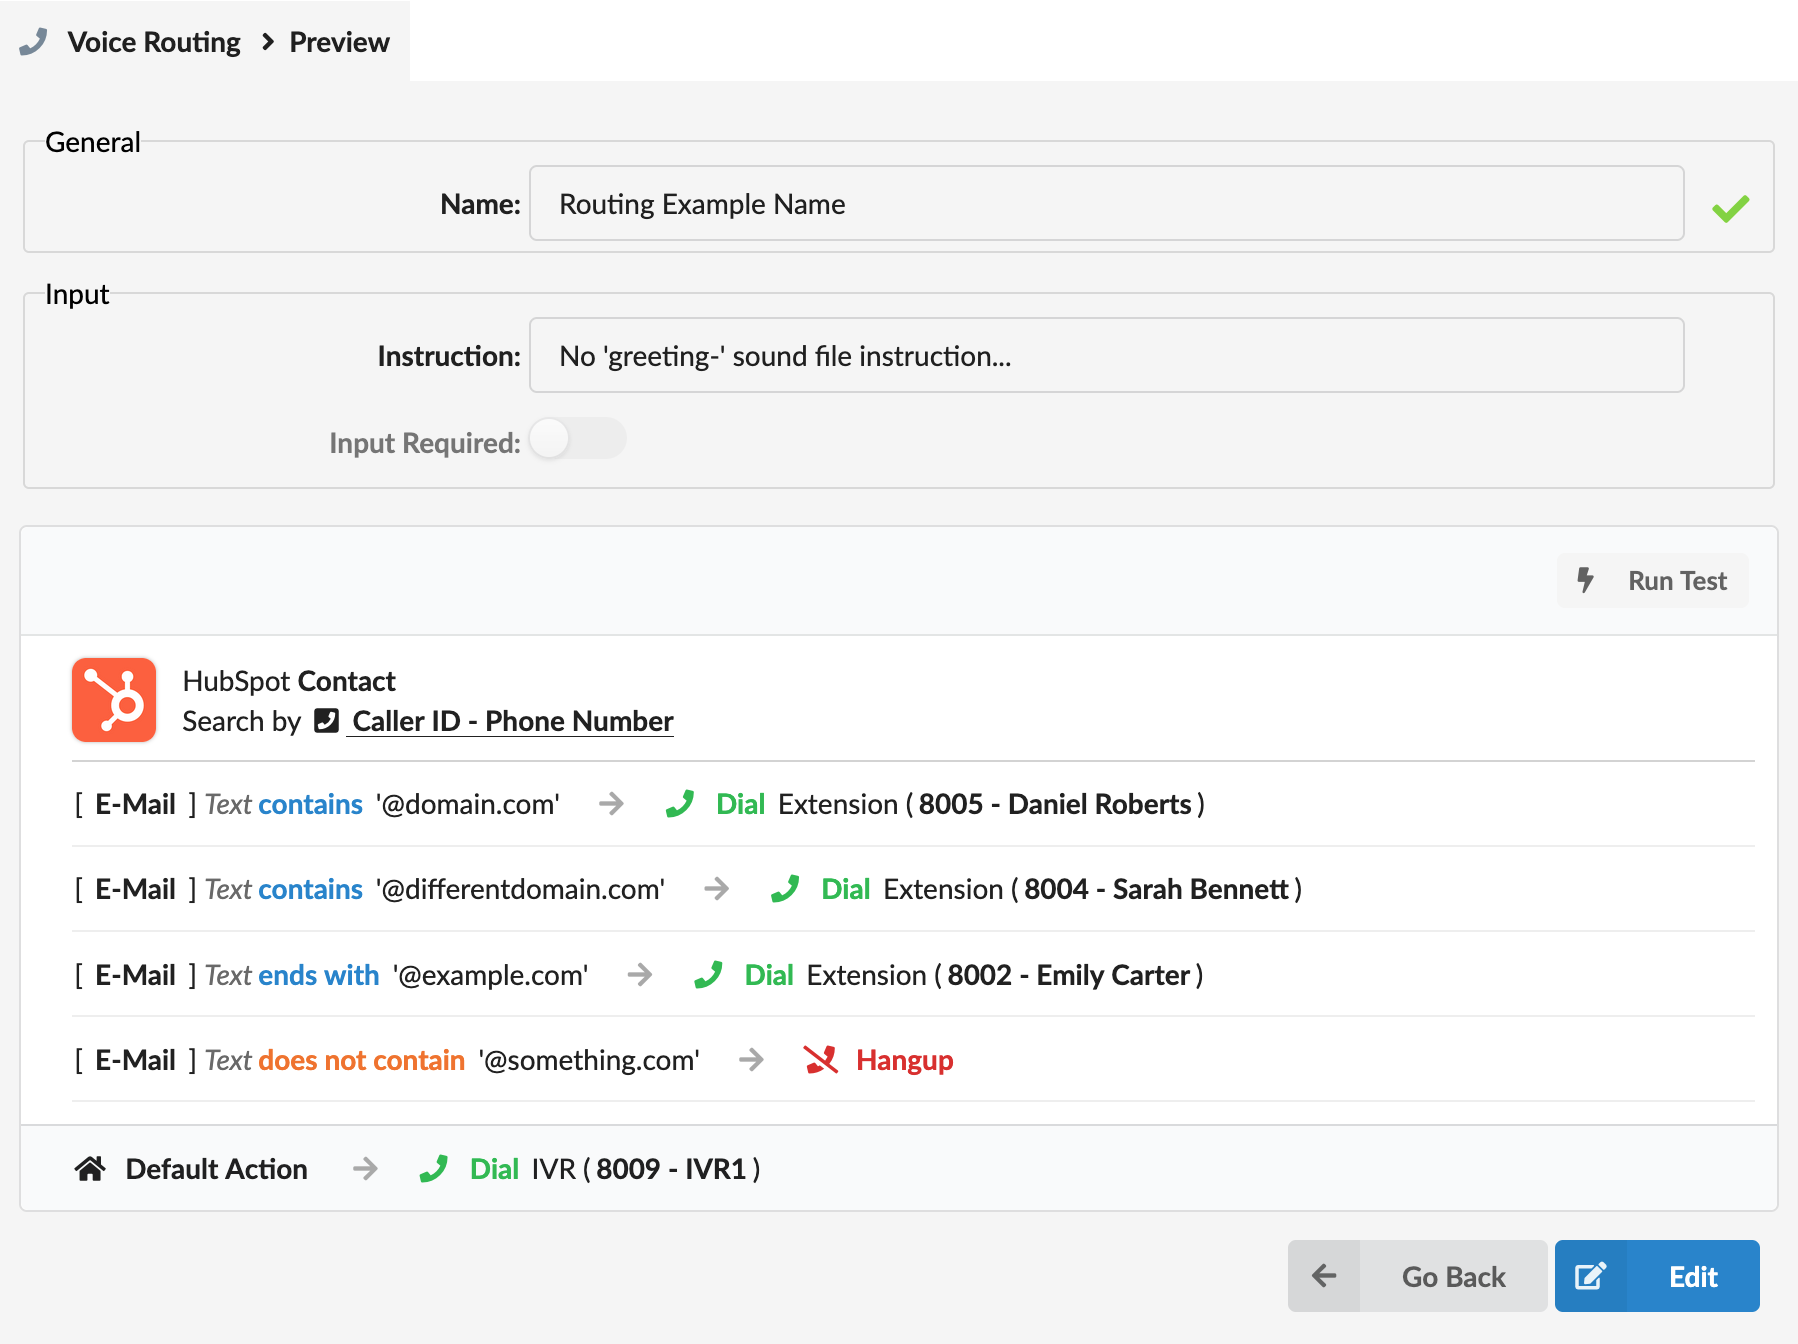Click the home icon beside Default Action
1798x1344 pixels.
click(90, 1168)
